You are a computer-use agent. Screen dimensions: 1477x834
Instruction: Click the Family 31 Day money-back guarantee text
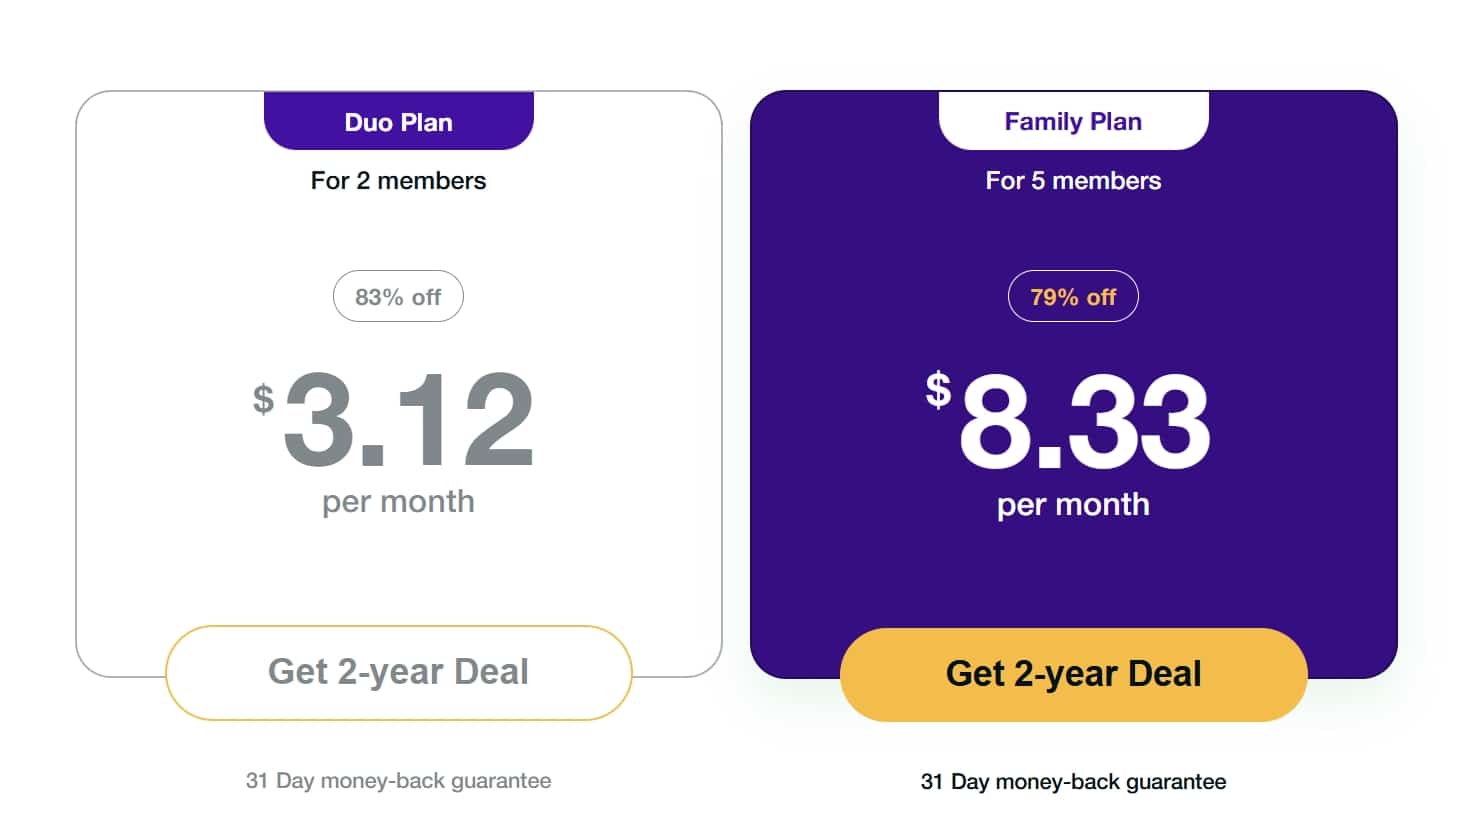tap(1073, 781)
